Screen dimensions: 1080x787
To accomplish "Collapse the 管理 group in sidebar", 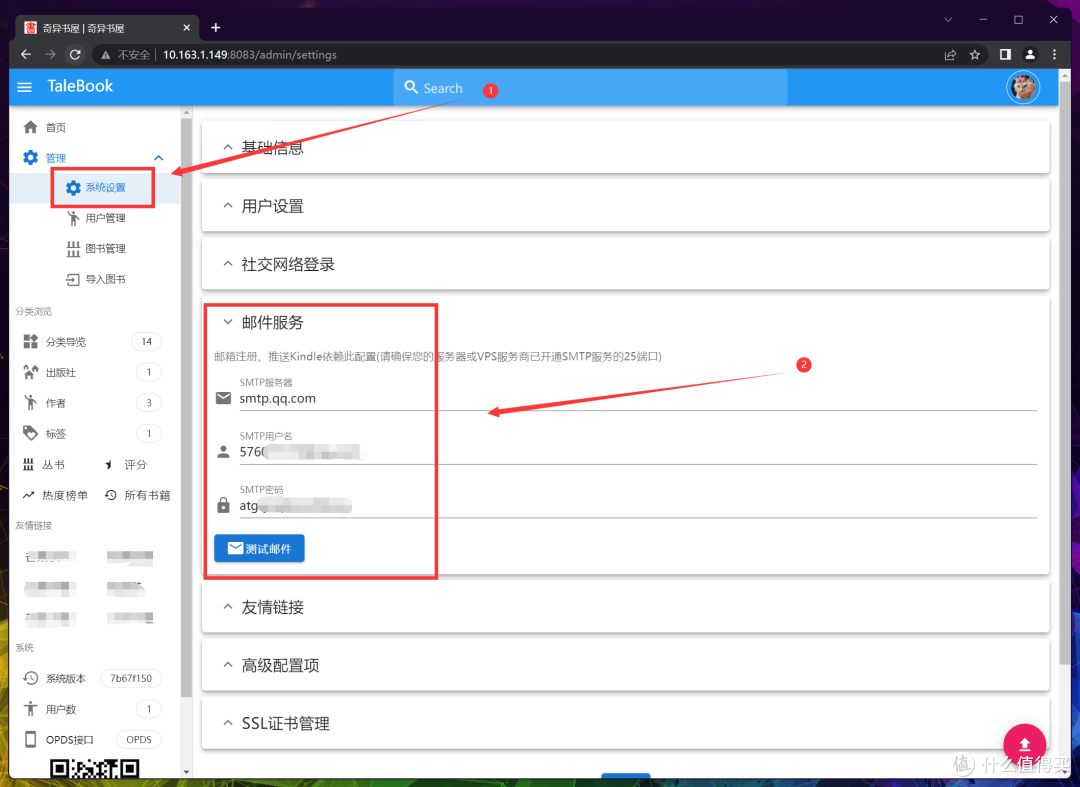I will click(x=158, y=157).
